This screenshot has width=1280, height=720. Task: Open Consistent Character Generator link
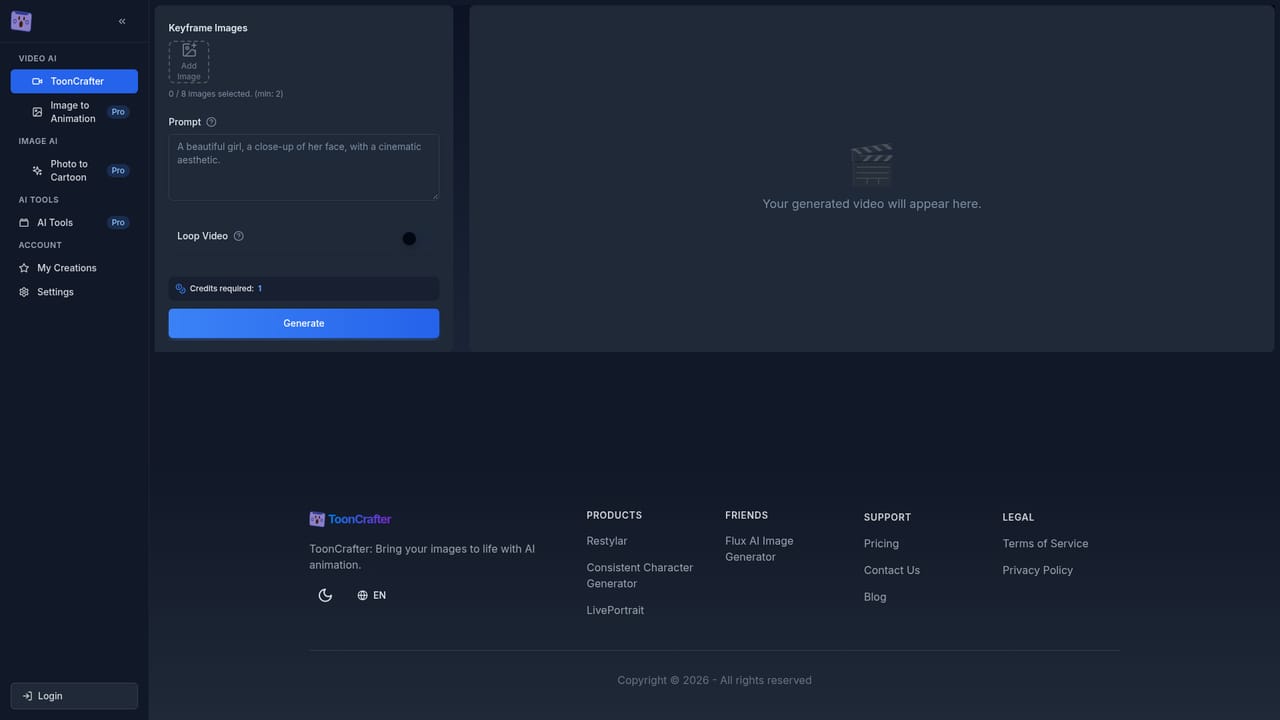click(x=640, y=575)
